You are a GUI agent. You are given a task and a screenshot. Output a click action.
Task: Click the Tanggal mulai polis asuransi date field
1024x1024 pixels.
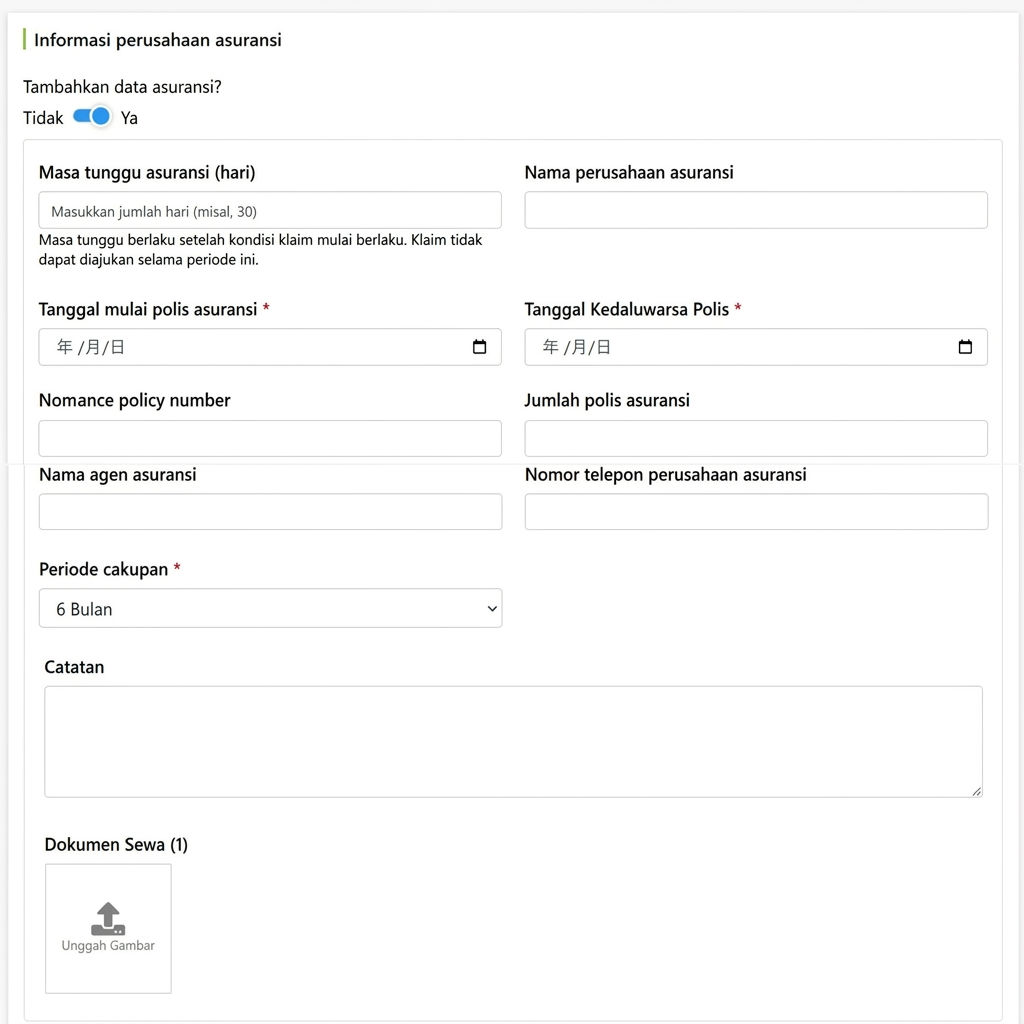(270, 347)
